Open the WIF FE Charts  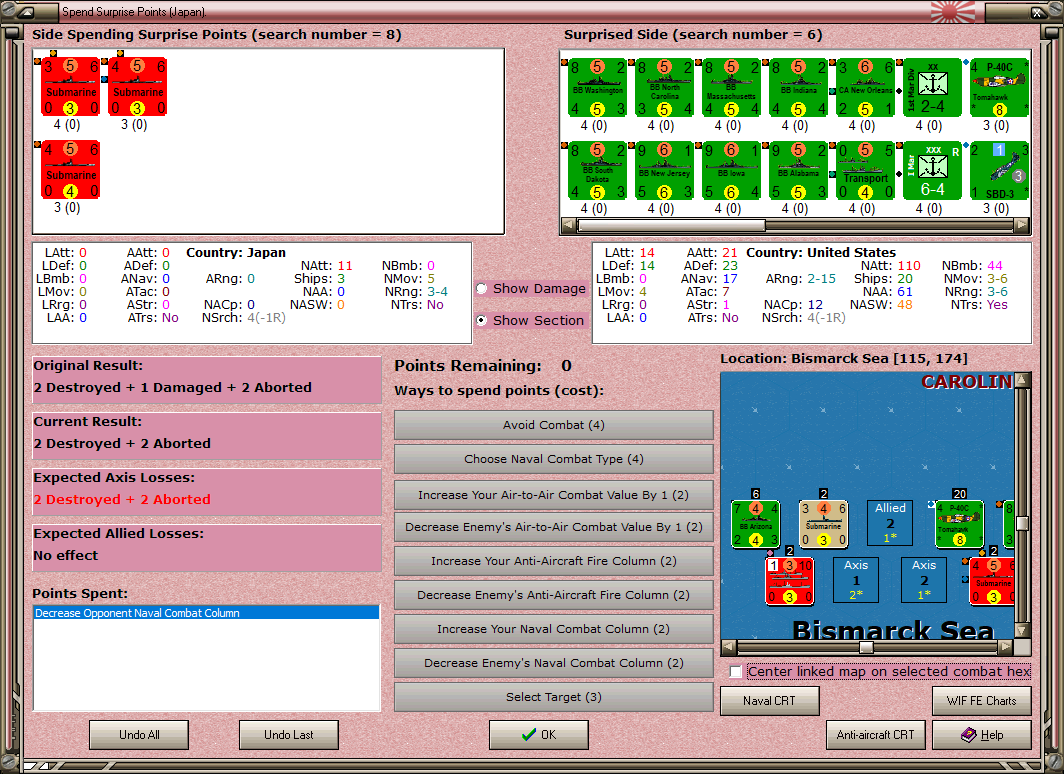click(982, 701)
